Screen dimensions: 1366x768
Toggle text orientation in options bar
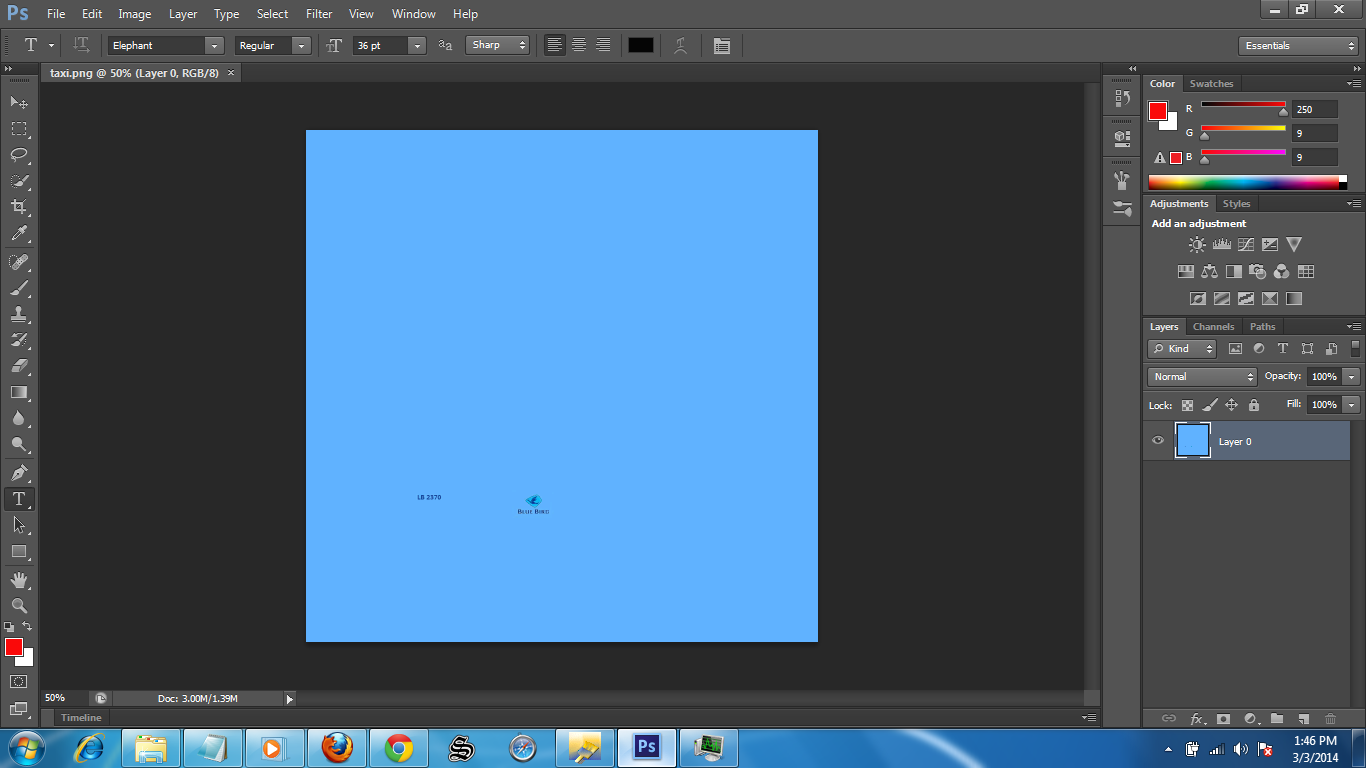point(81,45)
